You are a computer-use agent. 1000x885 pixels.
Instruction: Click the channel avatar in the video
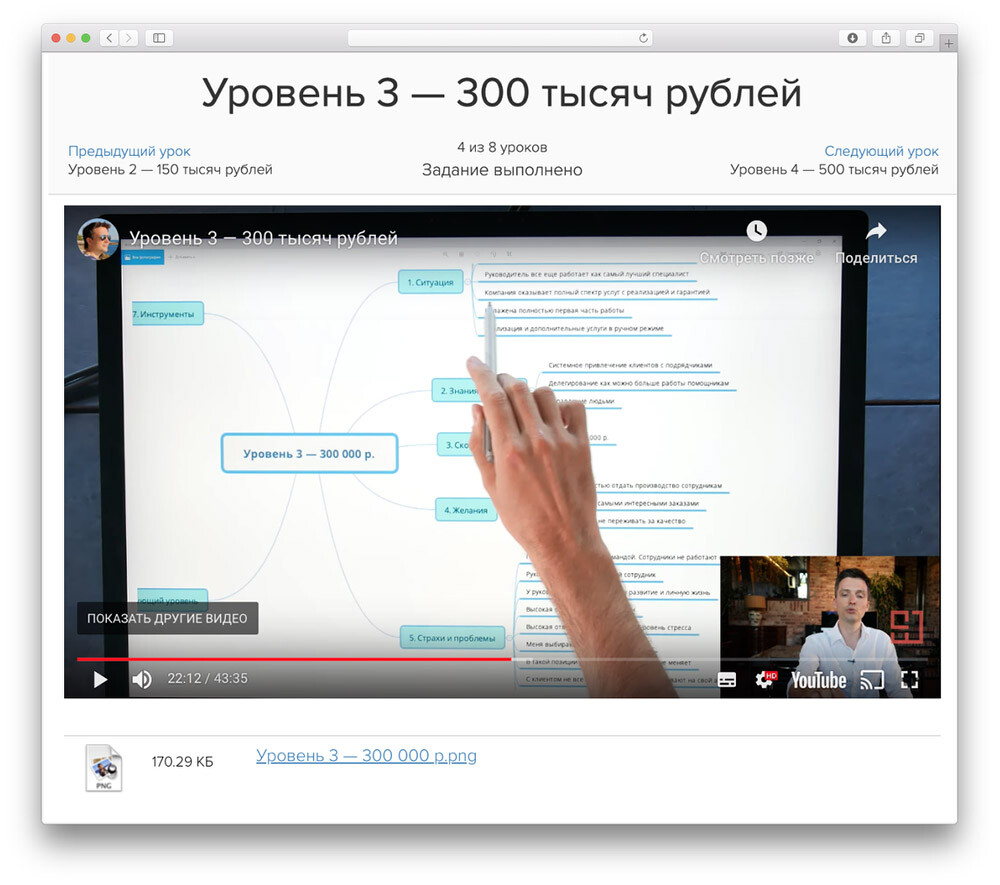(98, 239)
